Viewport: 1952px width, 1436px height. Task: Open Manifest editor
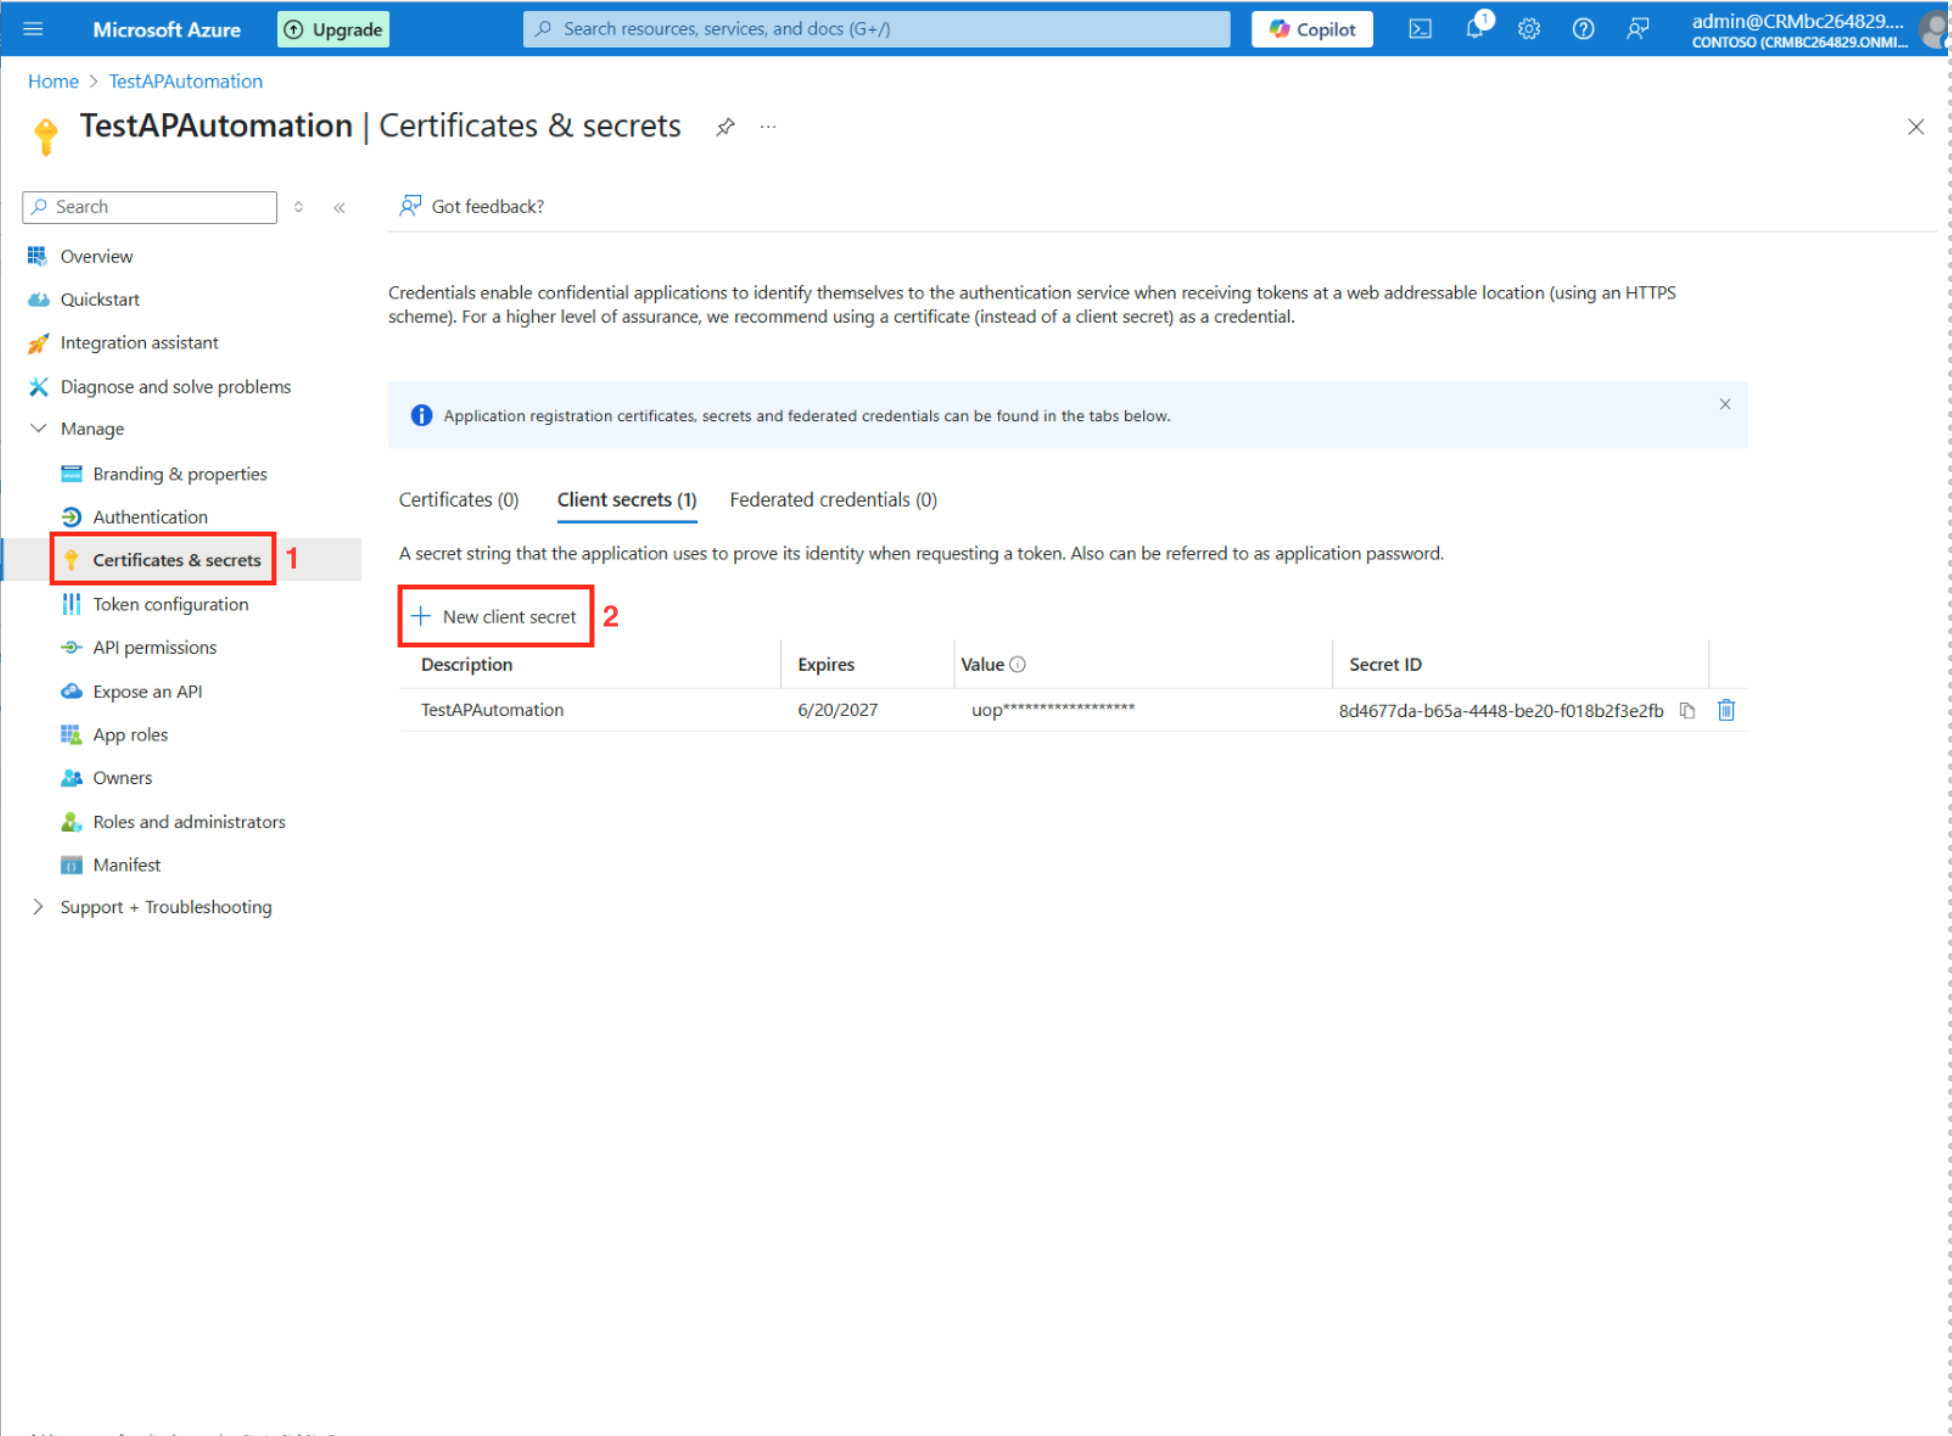(126, 865)
